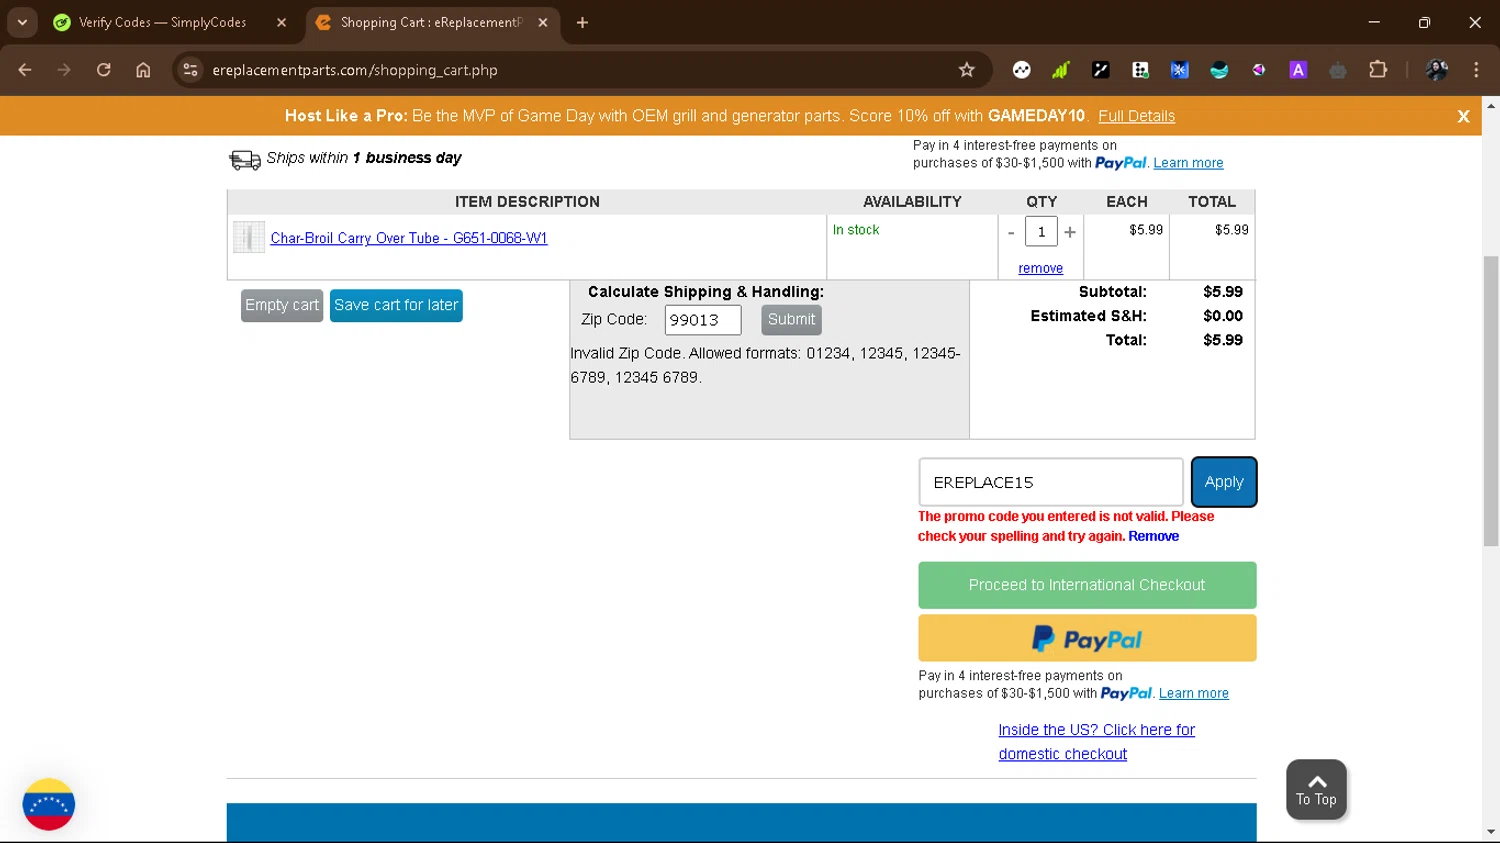Click the page vertical scrollbar thumb

[x=1491, y=400]
